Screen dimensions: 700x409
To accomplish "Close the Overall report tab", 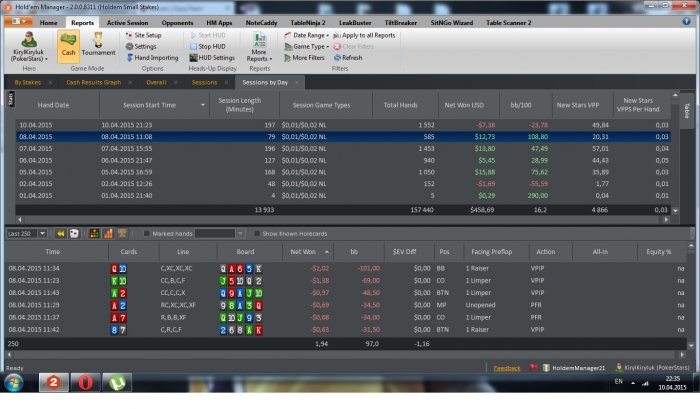I will coord(175,82).
